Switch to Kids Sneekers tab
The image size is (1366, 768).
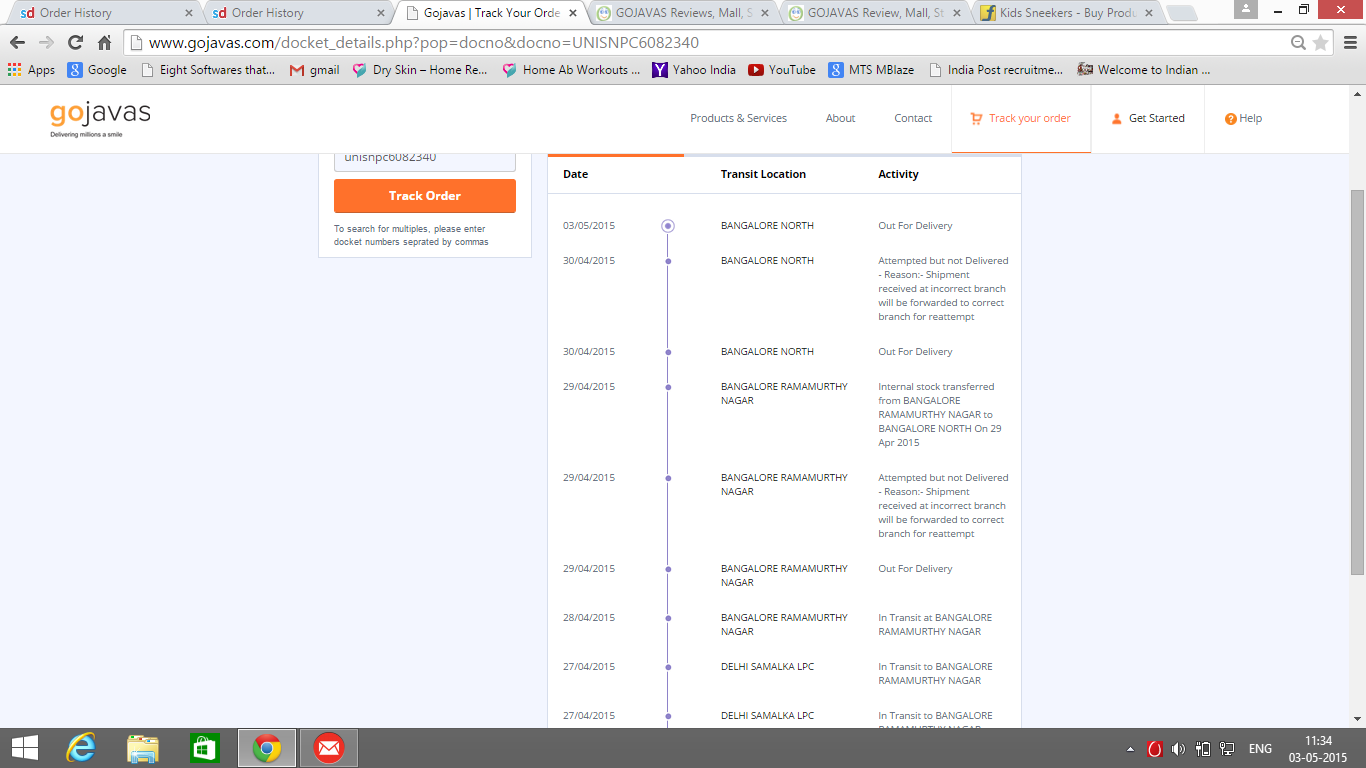pos(1062,13)
